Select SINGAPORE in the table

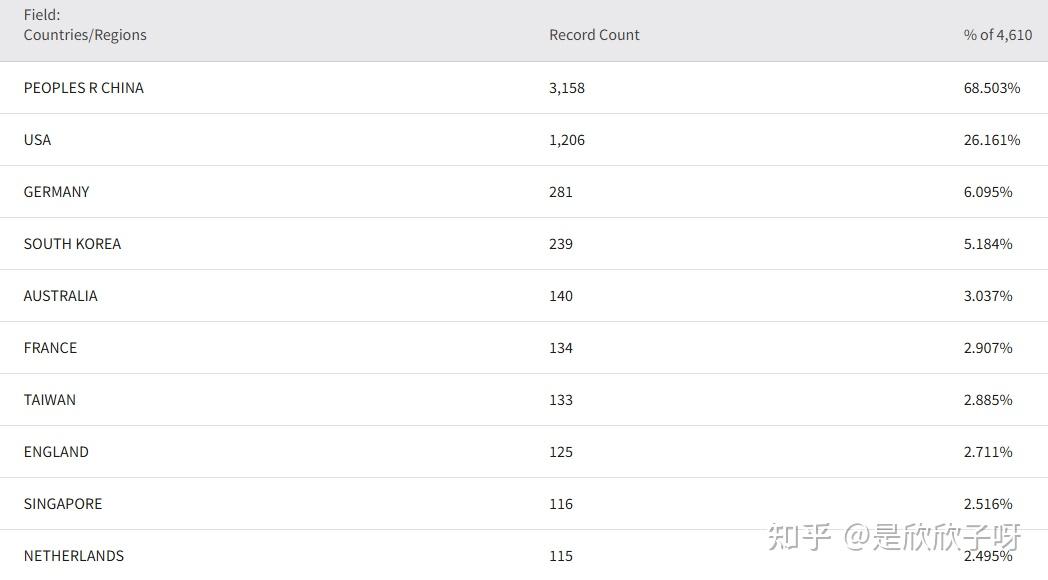pos(63,504)
